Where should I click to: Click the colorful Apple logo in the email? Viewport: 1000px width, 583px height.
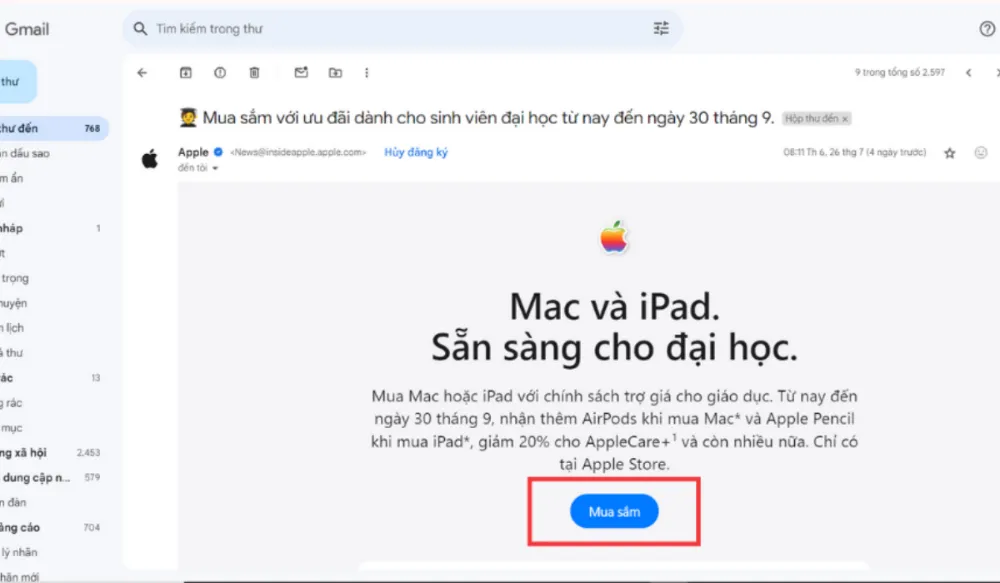pos(614,237)
